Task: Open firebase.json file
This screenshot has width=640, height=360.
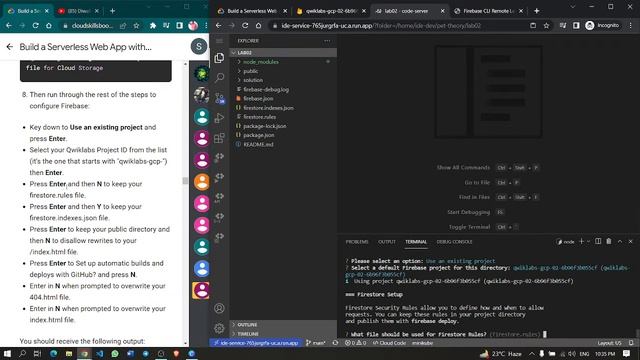Action: (258, 98)
